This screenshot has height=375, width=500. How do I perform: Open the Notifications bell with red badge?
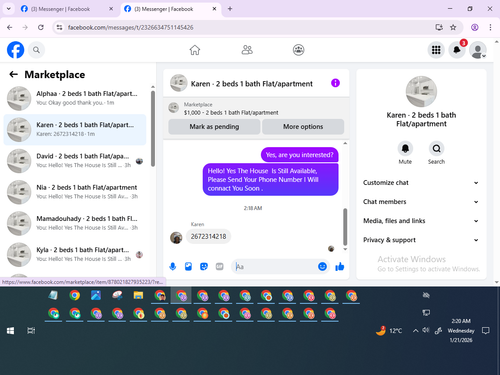click(x=457, y=50)
